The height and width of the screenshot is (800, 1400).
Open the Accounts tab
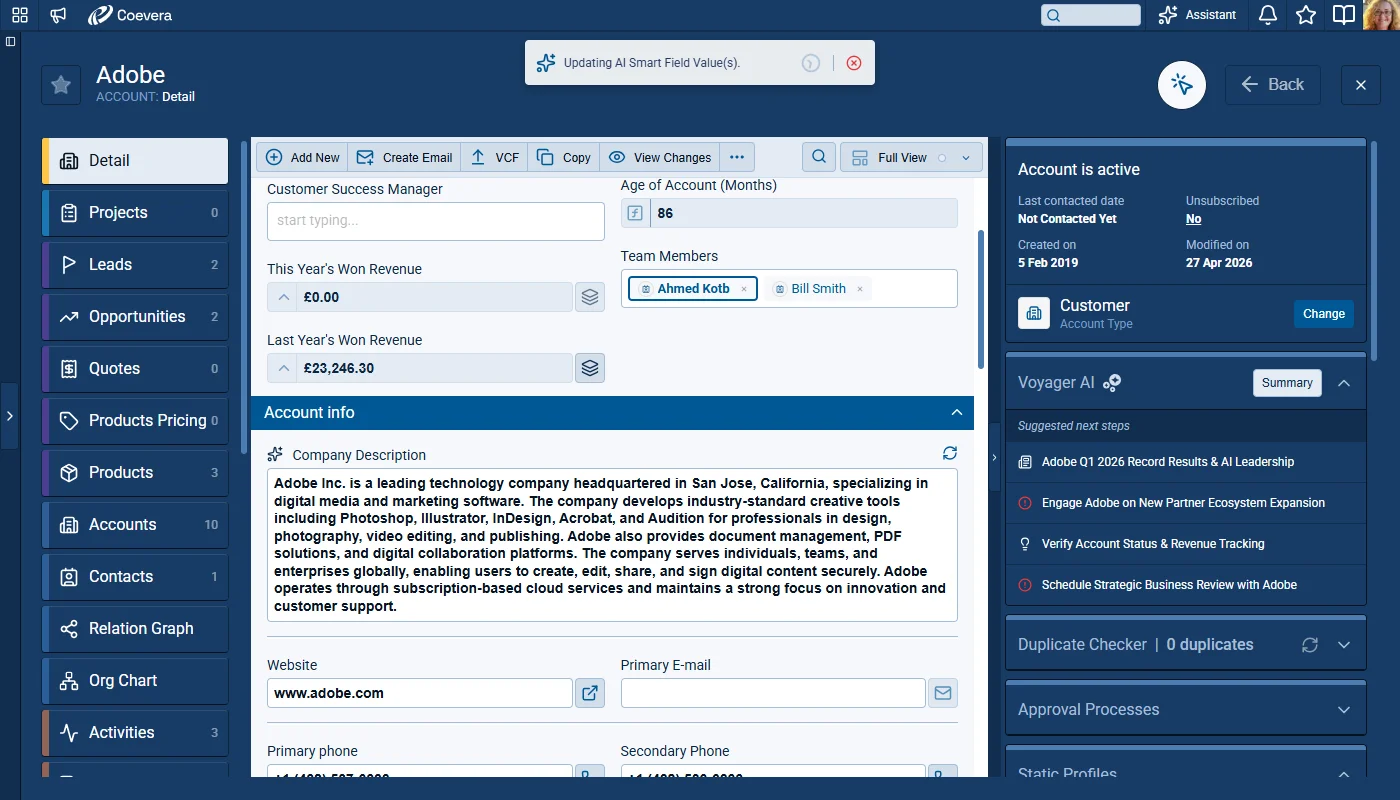135,525
